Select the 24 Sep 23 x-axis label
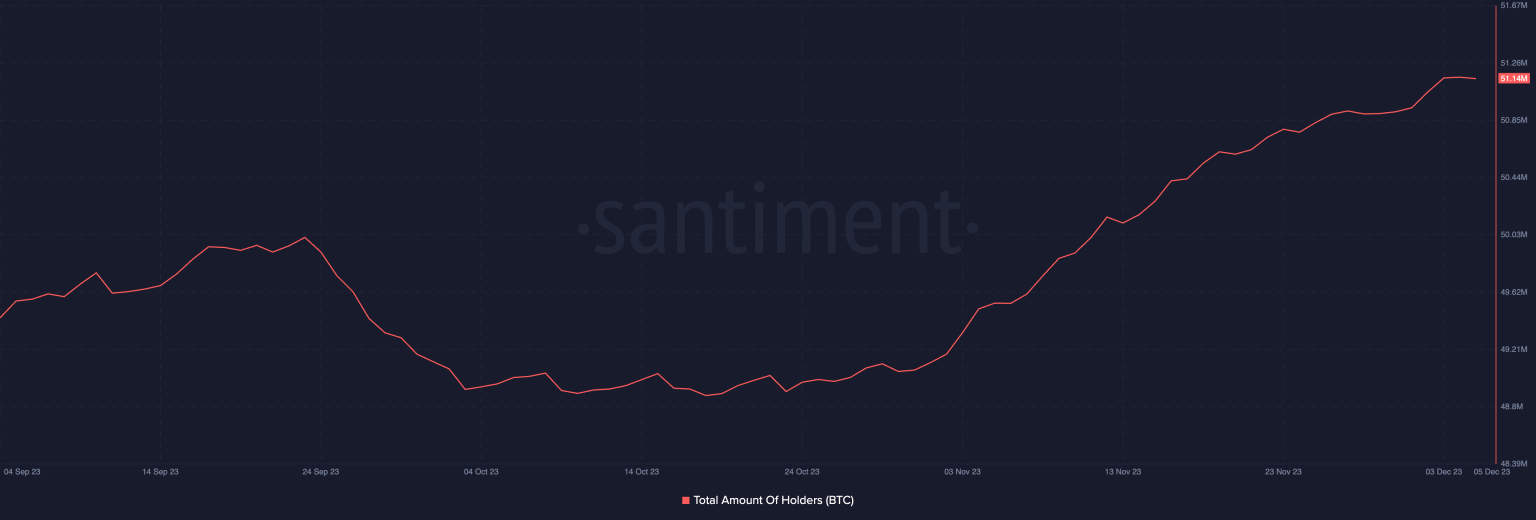 [x=321, y=471]
